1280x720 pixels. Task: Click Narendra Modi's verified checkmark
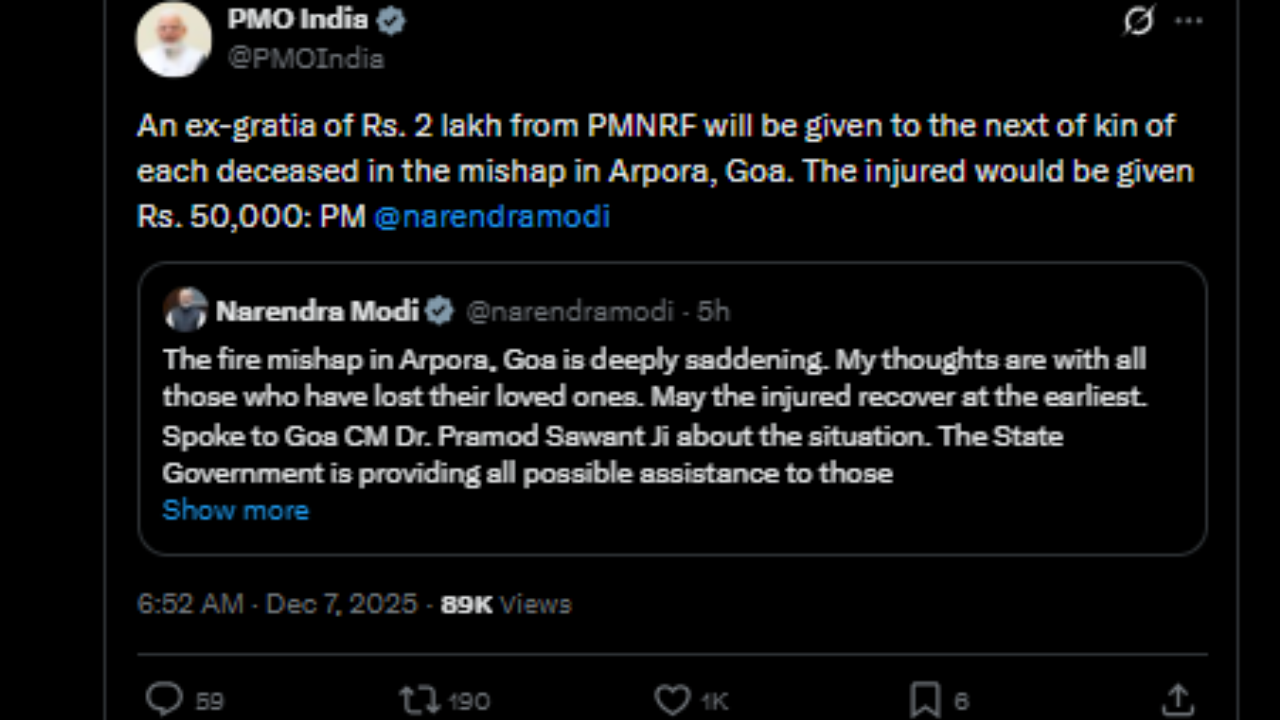(436, 311)
